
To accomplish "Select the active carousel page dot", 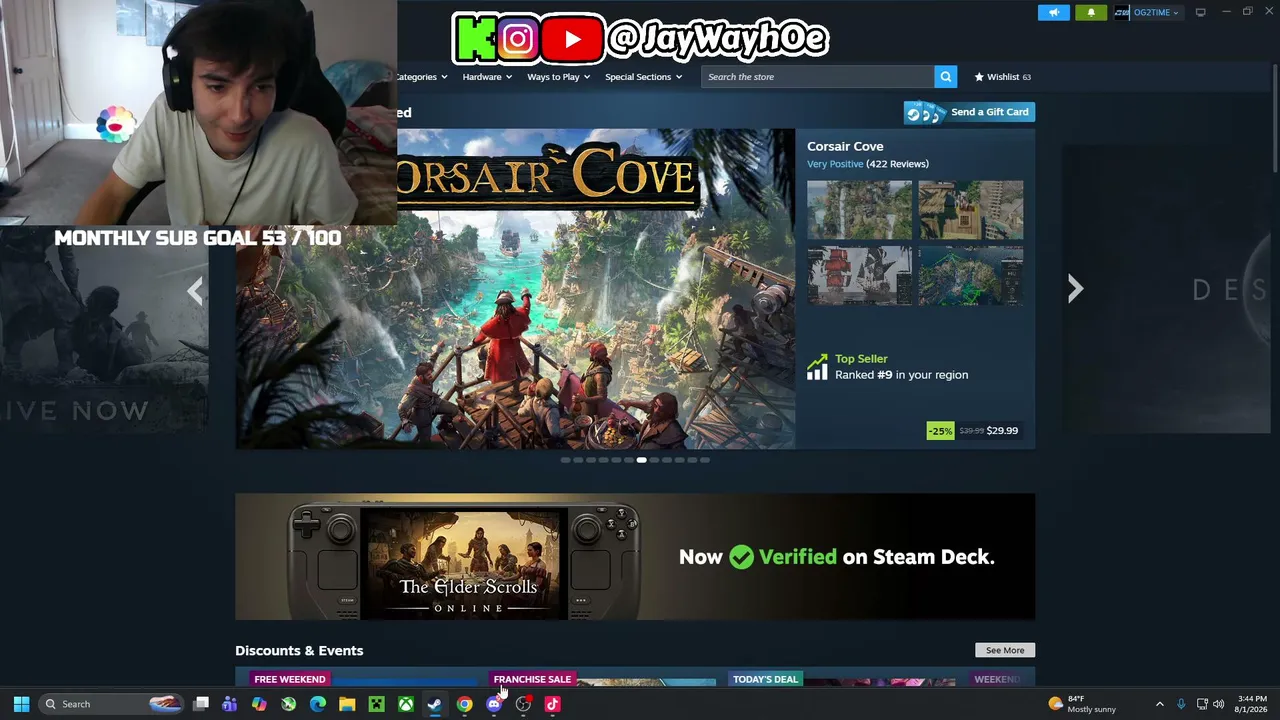I will tap(641, 460).
